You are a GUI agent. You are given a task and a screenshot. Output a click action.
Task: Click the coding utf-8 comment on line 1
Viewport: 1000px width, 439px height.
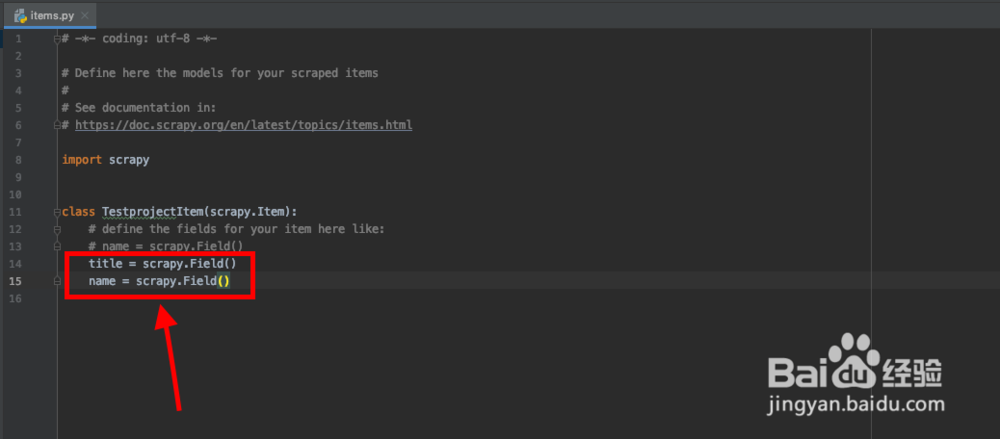click(x=140, y=39)
